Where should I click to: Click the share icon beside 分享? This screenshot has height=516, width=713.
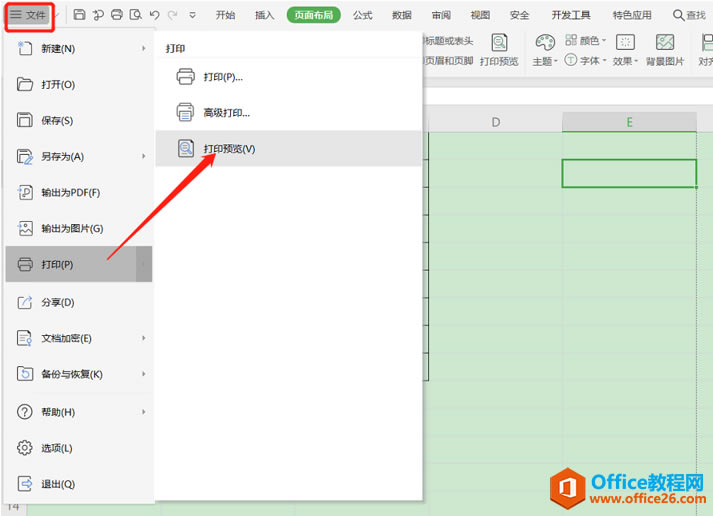[x=25, y=302]
